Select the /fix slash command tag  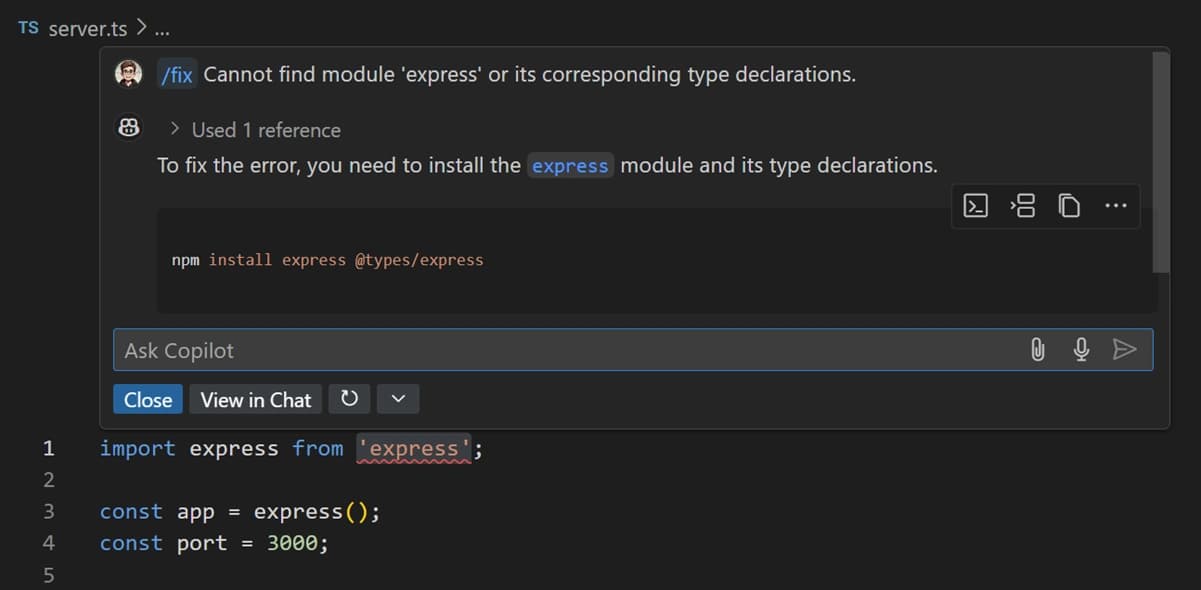click(x=177, y=74)
